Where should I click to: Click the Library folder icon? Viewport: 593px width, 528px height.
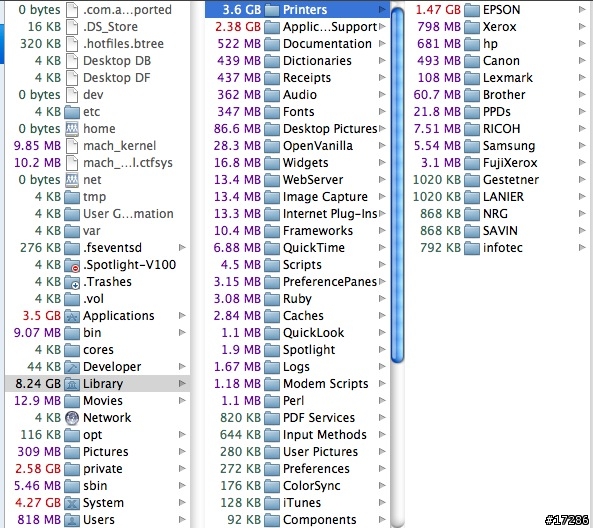coord(72,384)
